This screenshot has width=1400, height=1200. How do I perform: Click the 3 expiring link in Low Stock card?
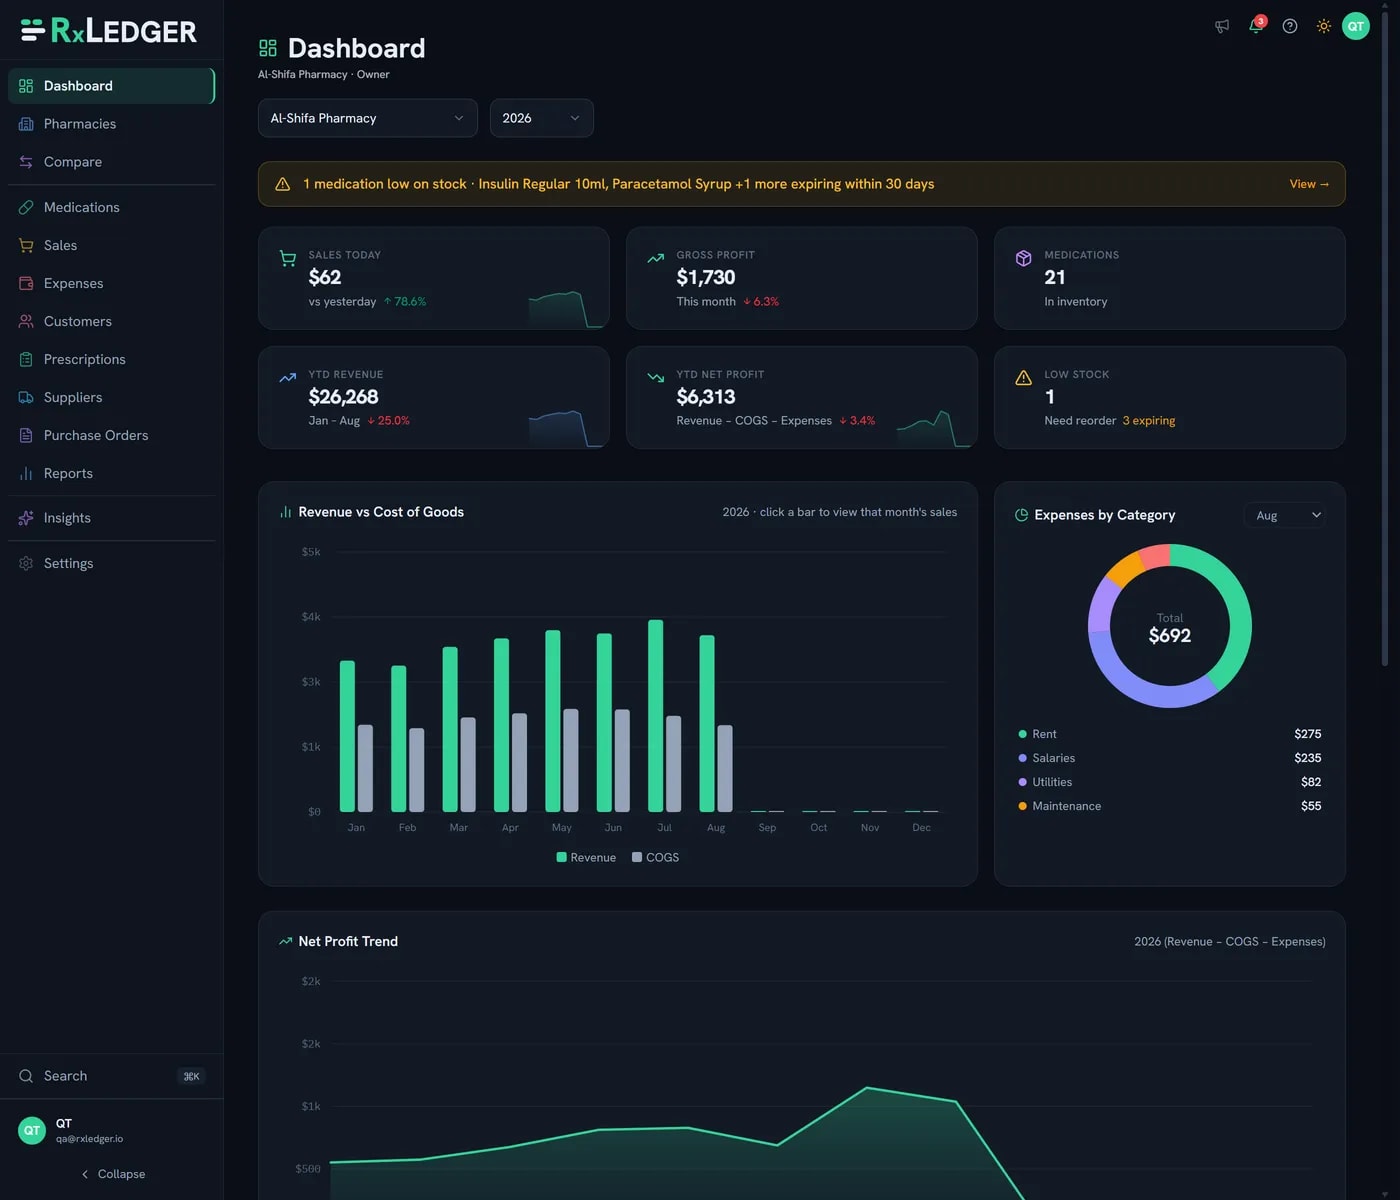coord(1149,421)
